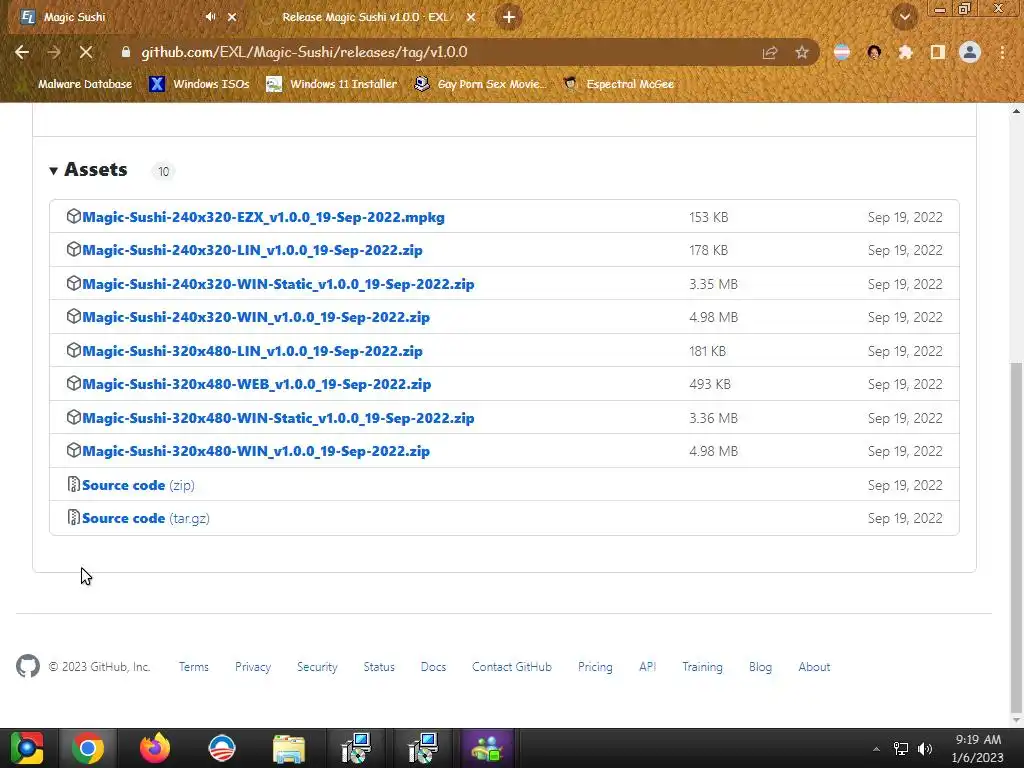Download Magic-Sushi-240x320-LIN zip file

point(252,251)
